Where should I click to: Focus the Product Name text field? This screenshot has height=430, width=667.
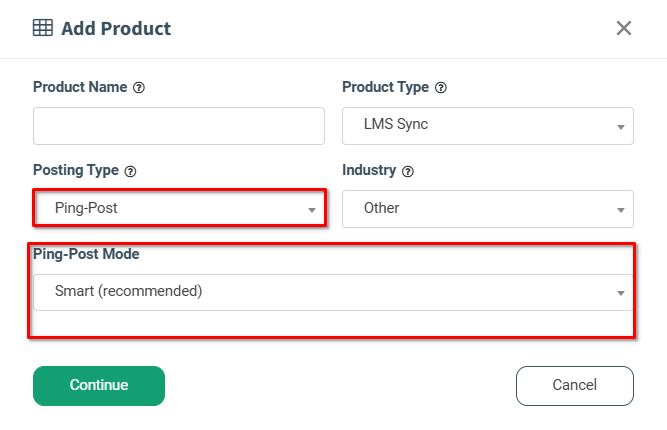point(179,126)
